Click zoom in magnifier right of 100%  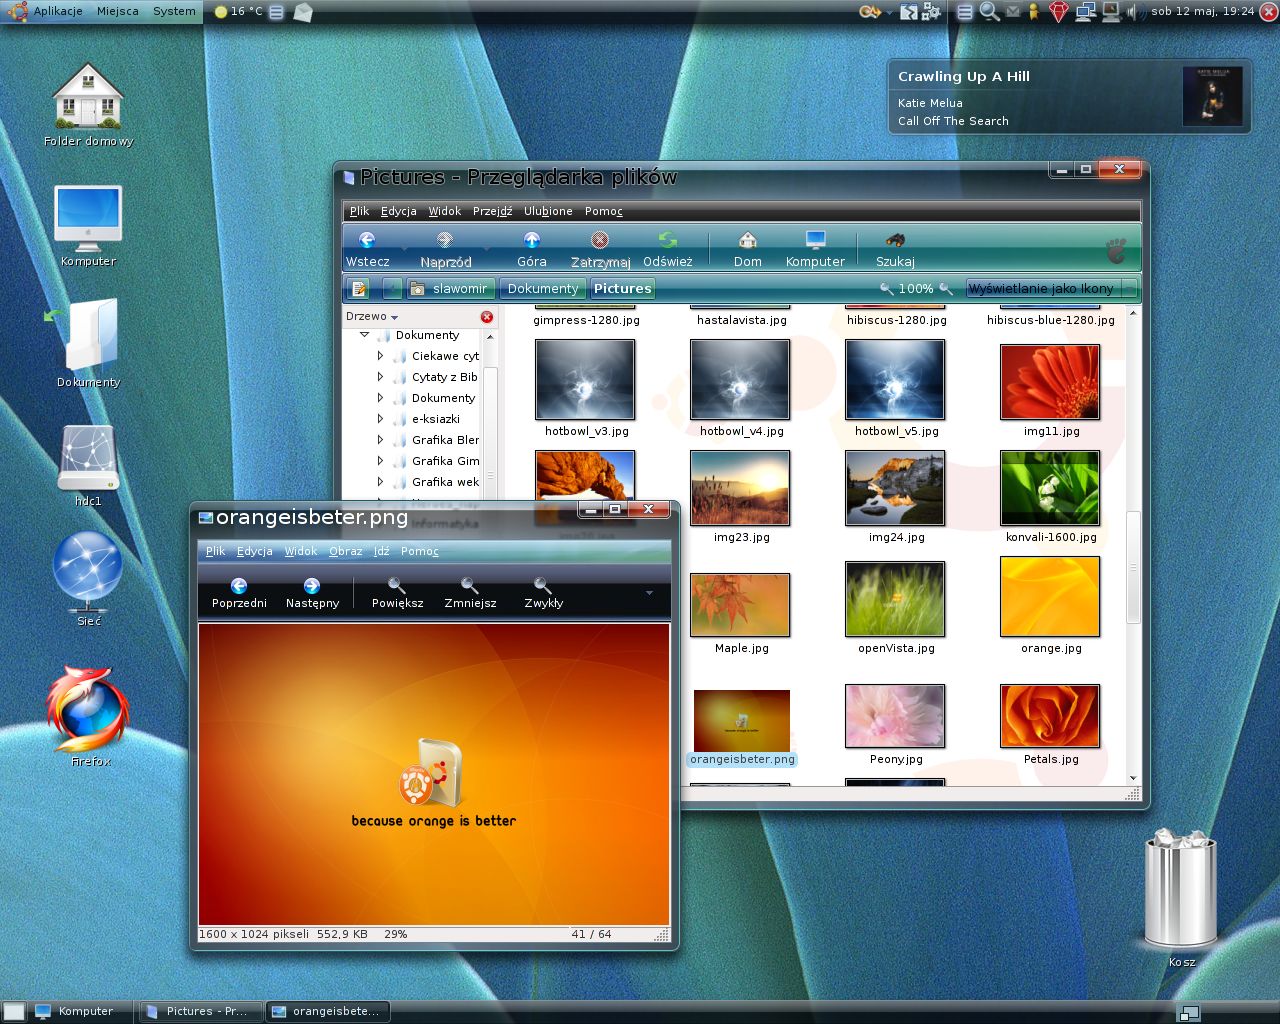coord(945,289)
